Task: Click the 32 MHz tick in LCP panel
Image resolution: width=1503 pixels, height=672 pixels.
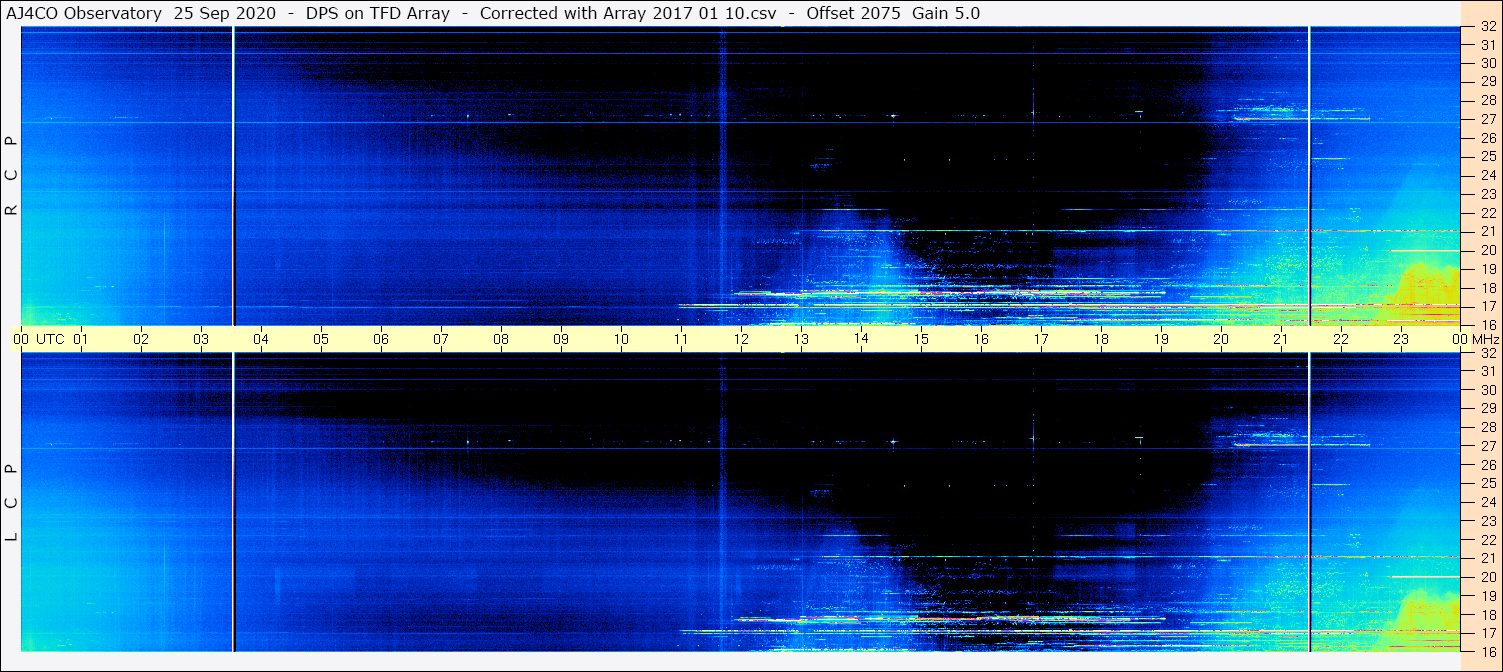Action: (x=1487, y=353)
